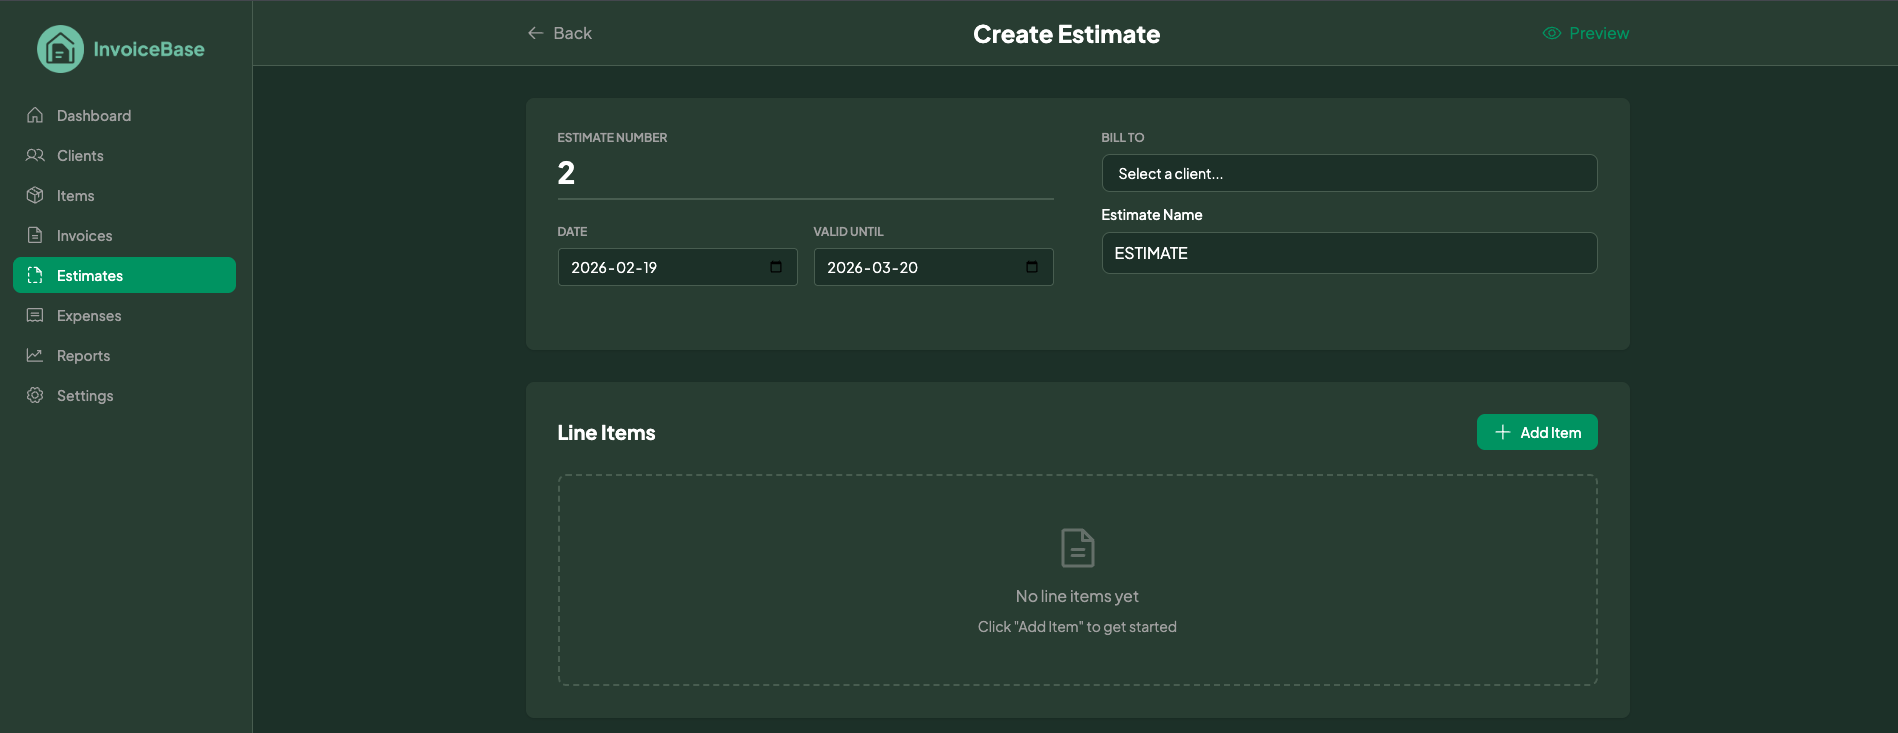Click the Clients people icon
1898x733 pixels.
pos(35,155)
